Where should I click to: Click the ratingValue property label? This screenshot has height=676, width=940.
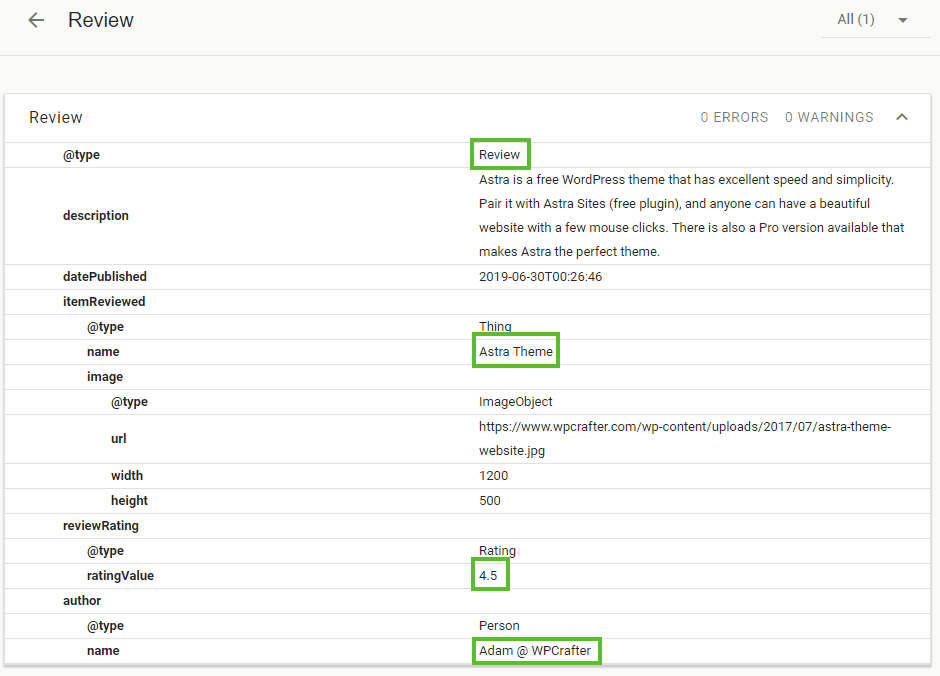(x=120, y=576)
